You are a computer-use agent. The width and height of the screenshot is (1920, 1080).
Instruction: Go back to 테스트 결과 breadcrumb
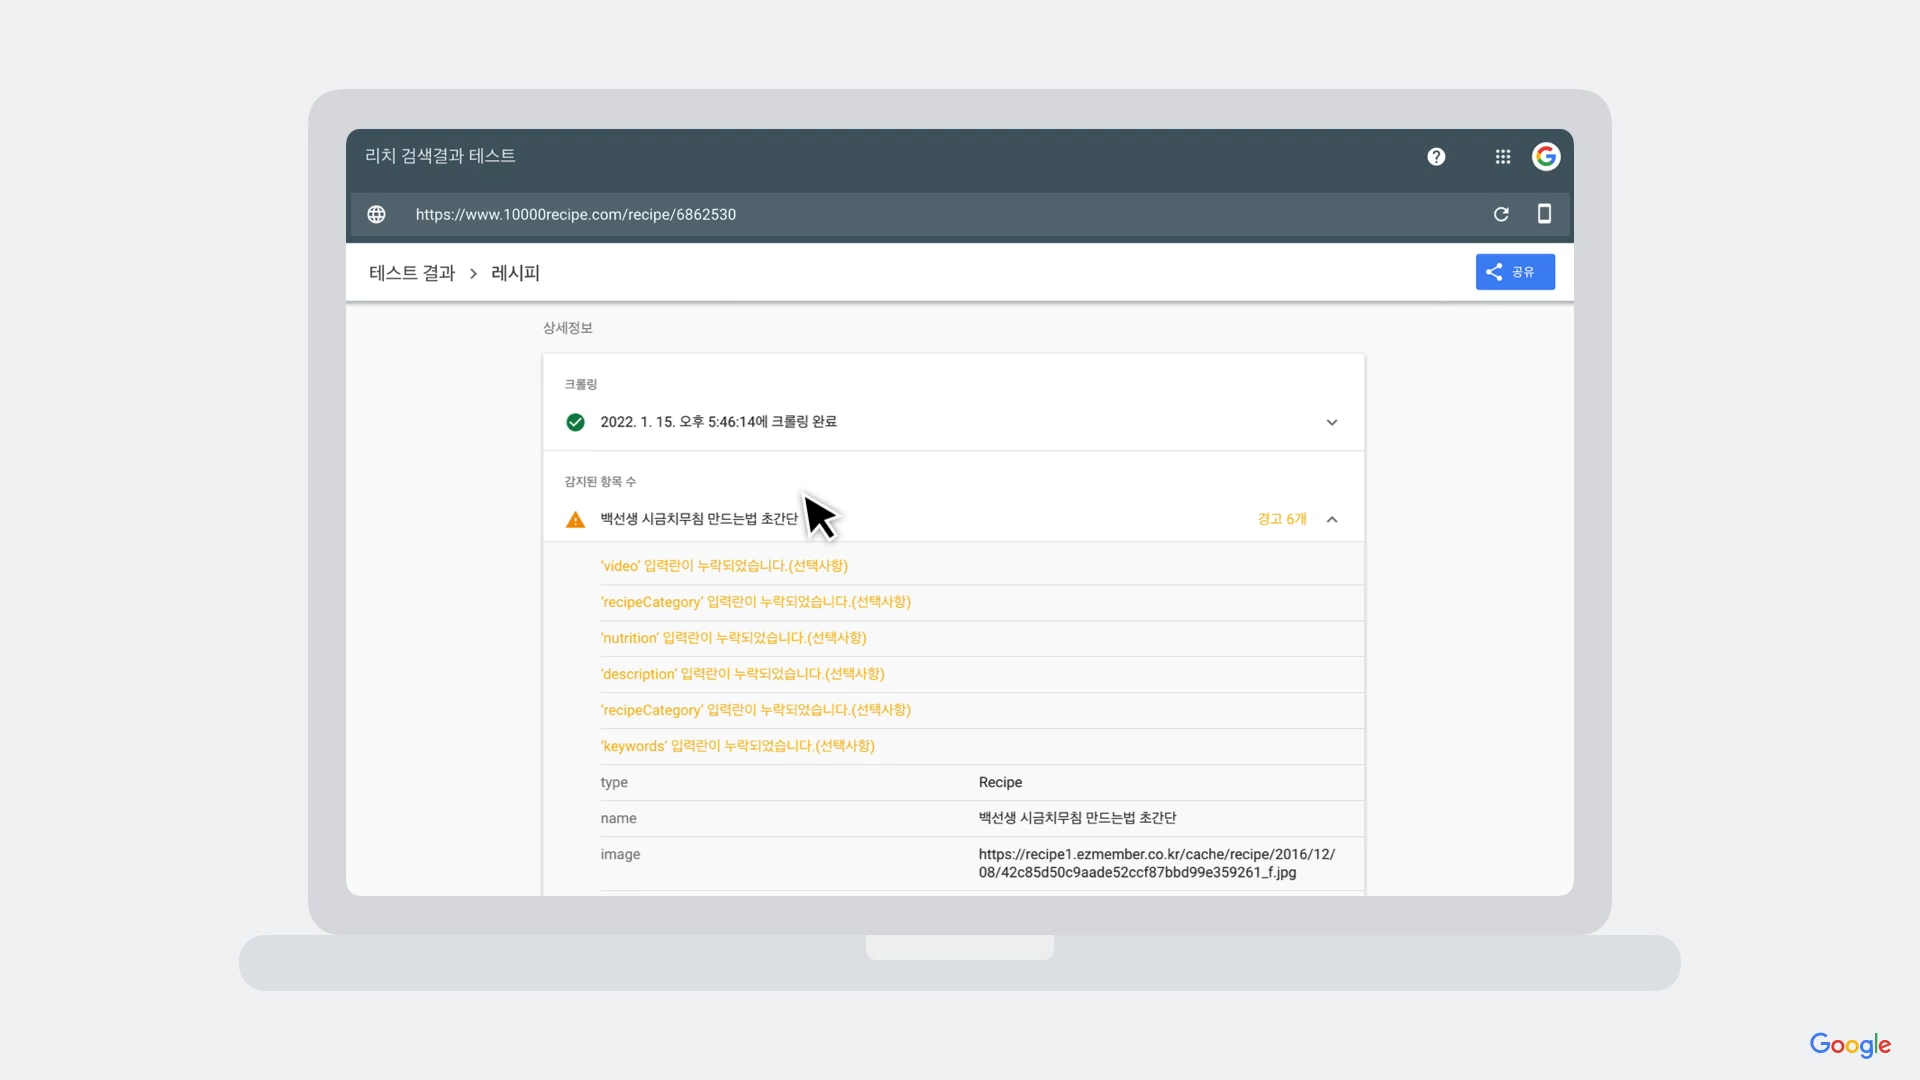pos(412,273)
